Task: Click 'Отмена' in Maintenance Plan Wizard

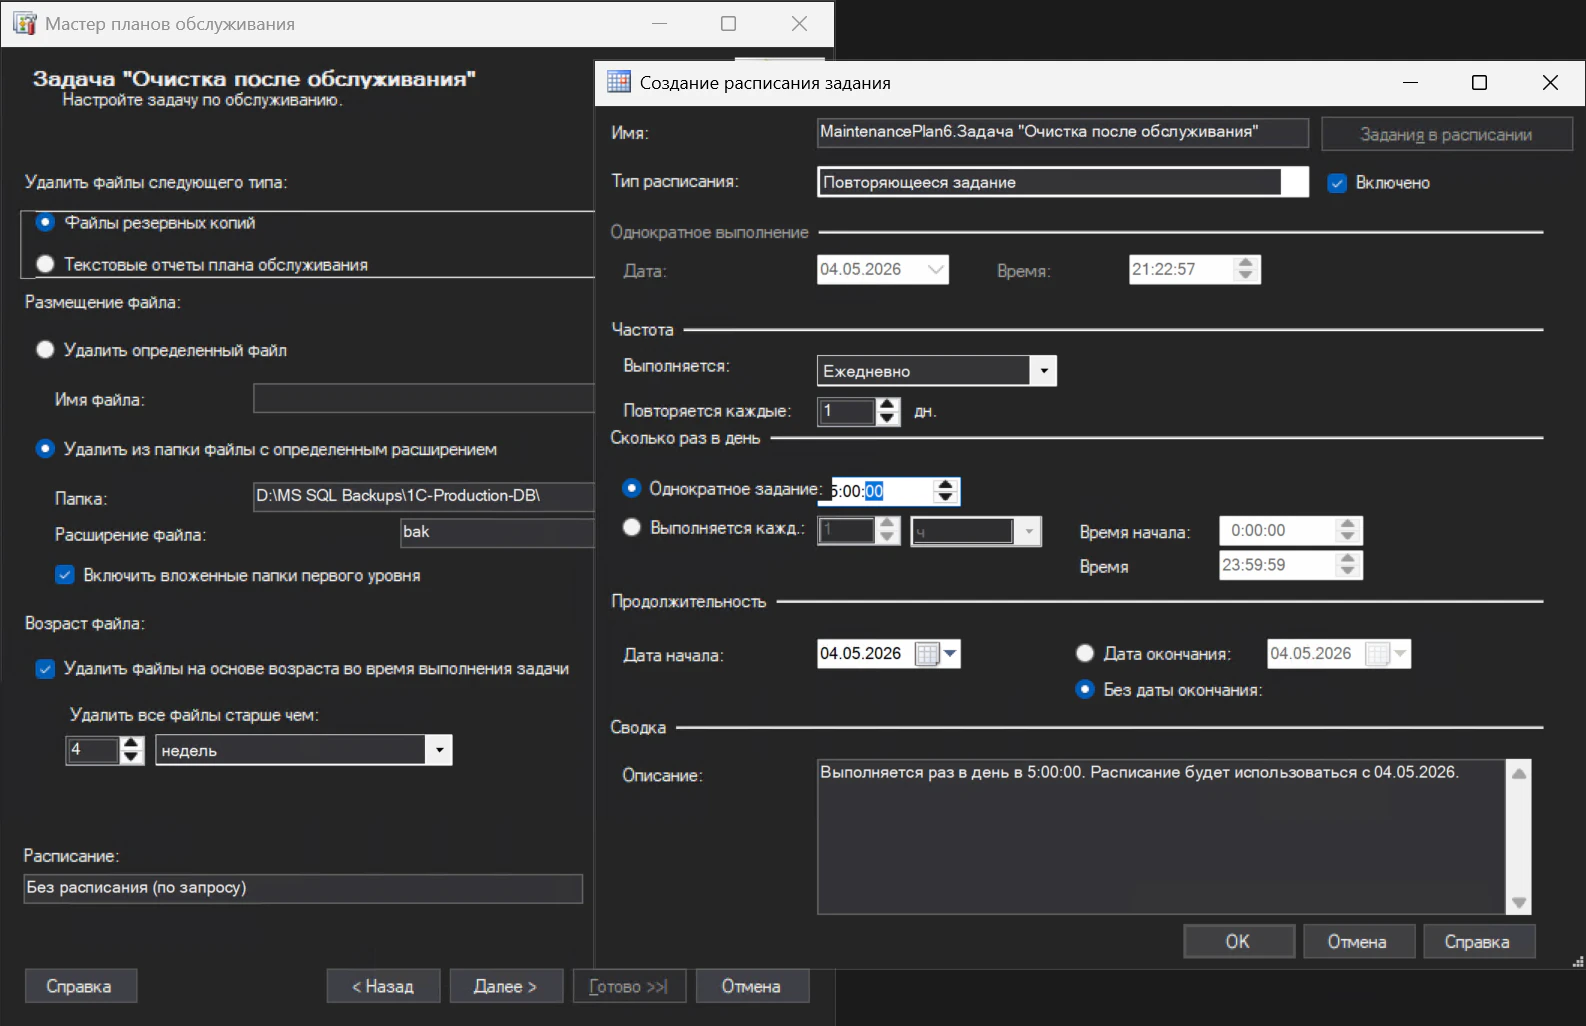Action: point(752,986)
